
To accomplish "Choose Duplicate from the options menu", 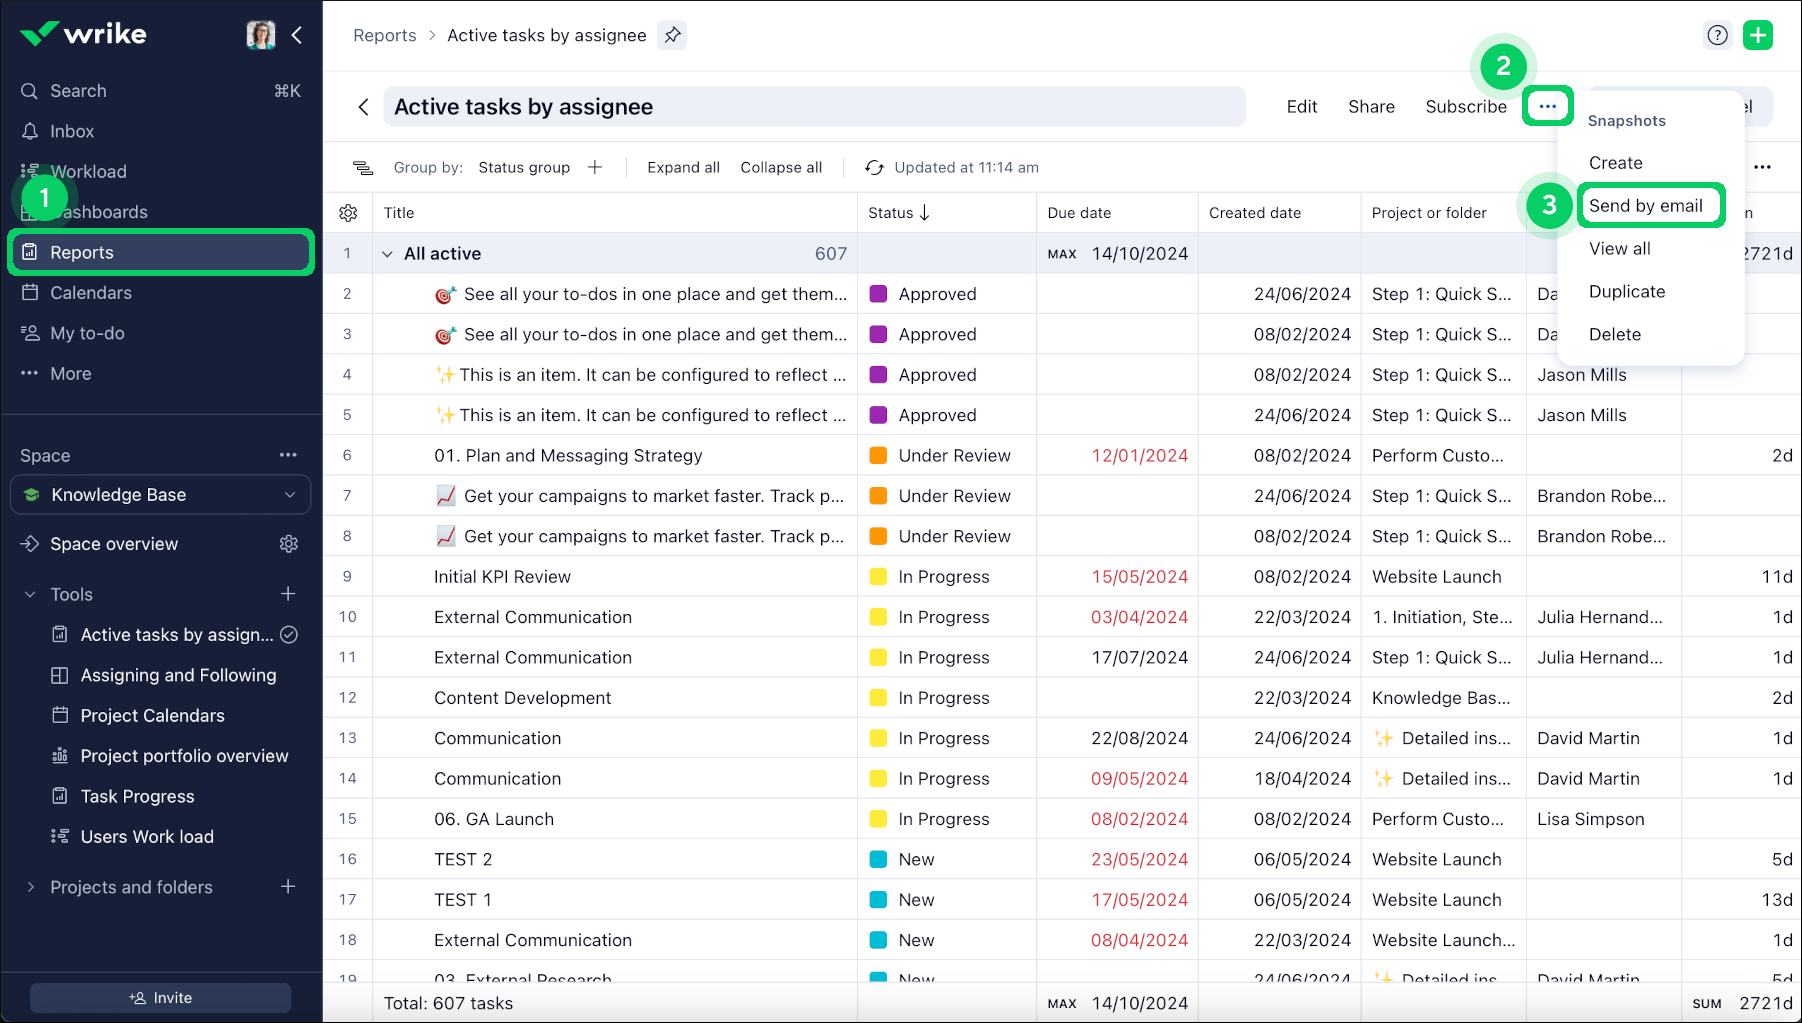I will (1627, 291).
